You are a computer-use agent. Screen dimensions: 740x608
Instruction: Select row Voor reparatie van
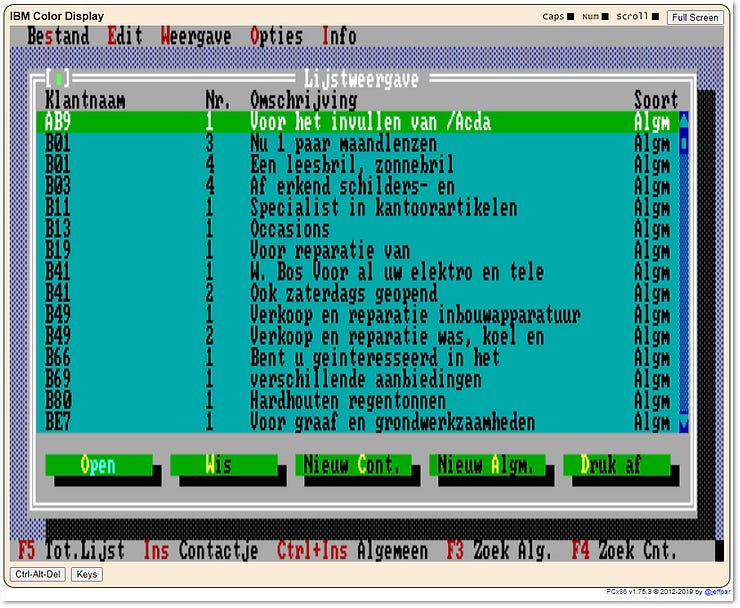pos(357,251)
